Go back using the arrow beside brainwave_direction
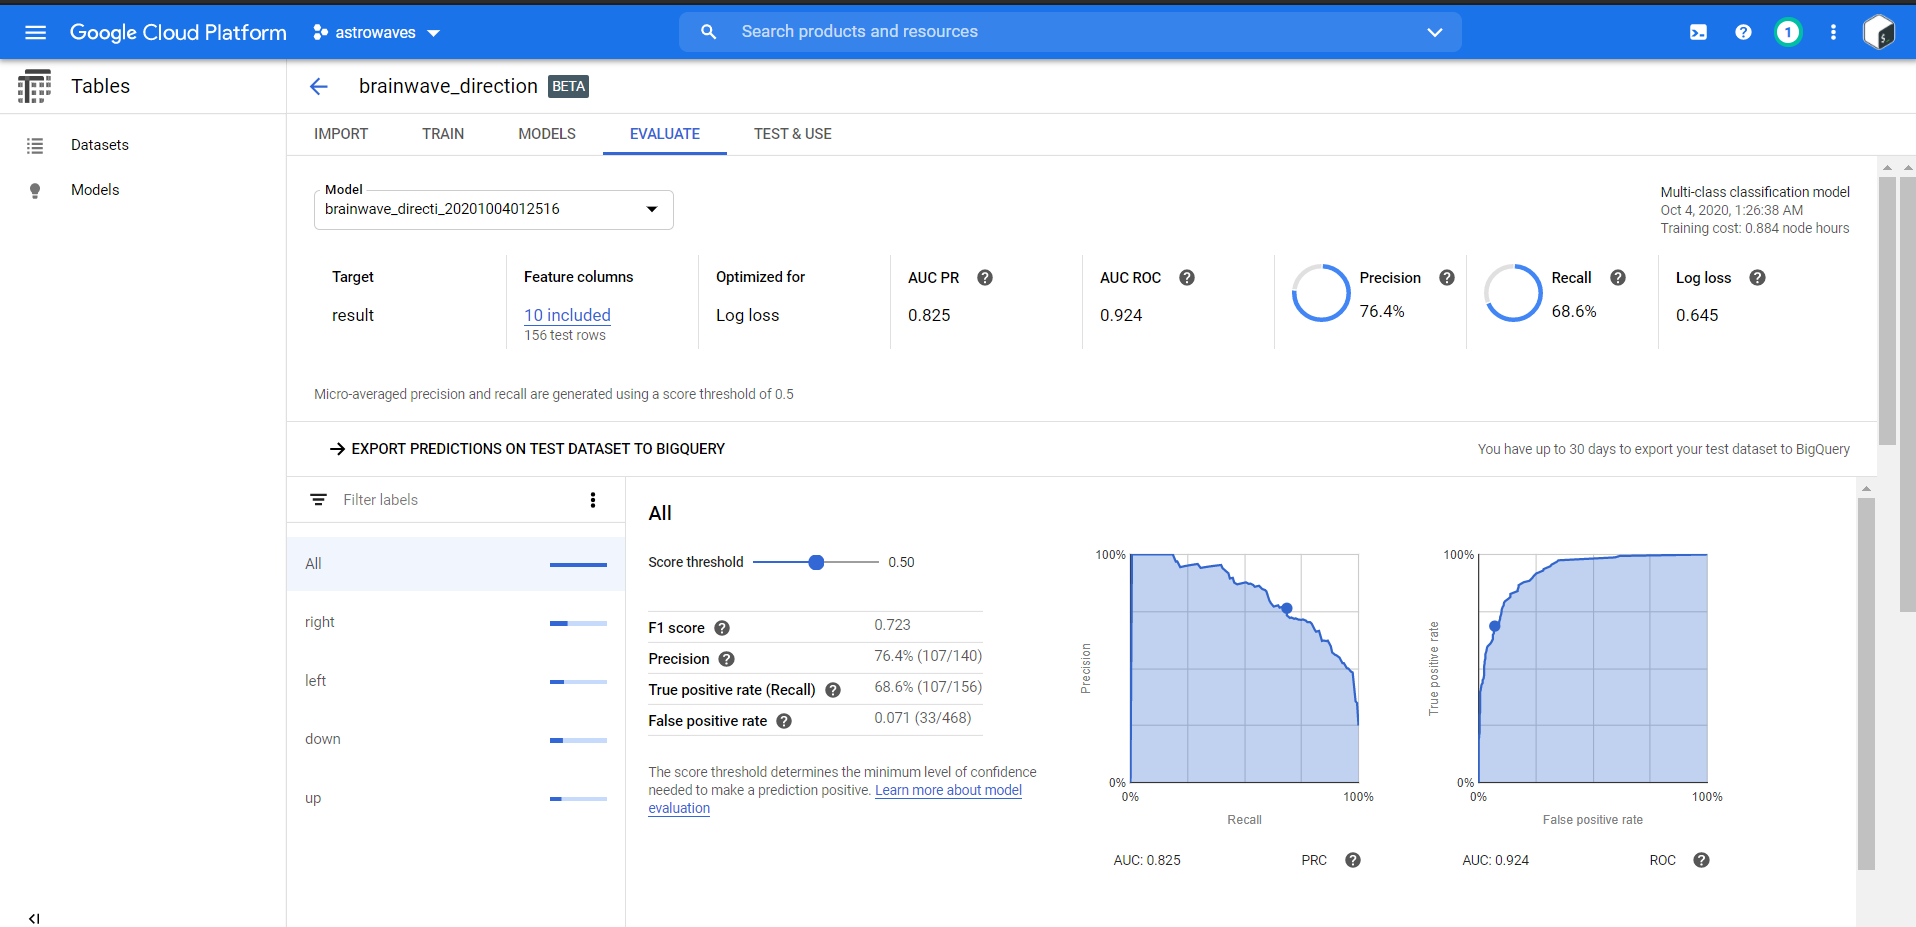 [x=319, y=87]
